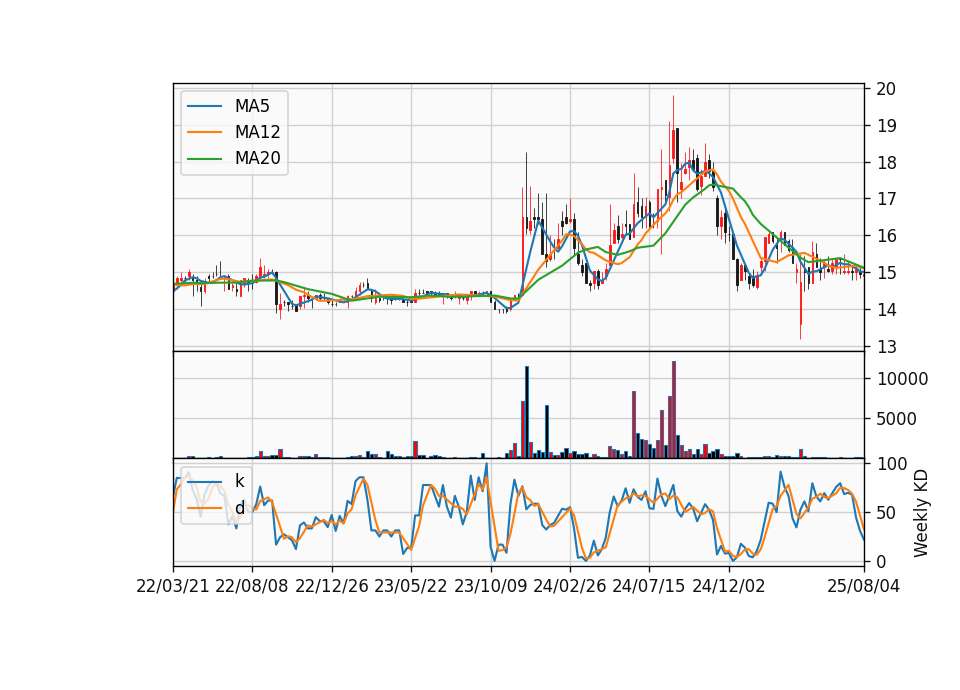This screenshot has width=960, height=690.
Task: Click the blue MA5 legend line sample
Action: point(204,106)
